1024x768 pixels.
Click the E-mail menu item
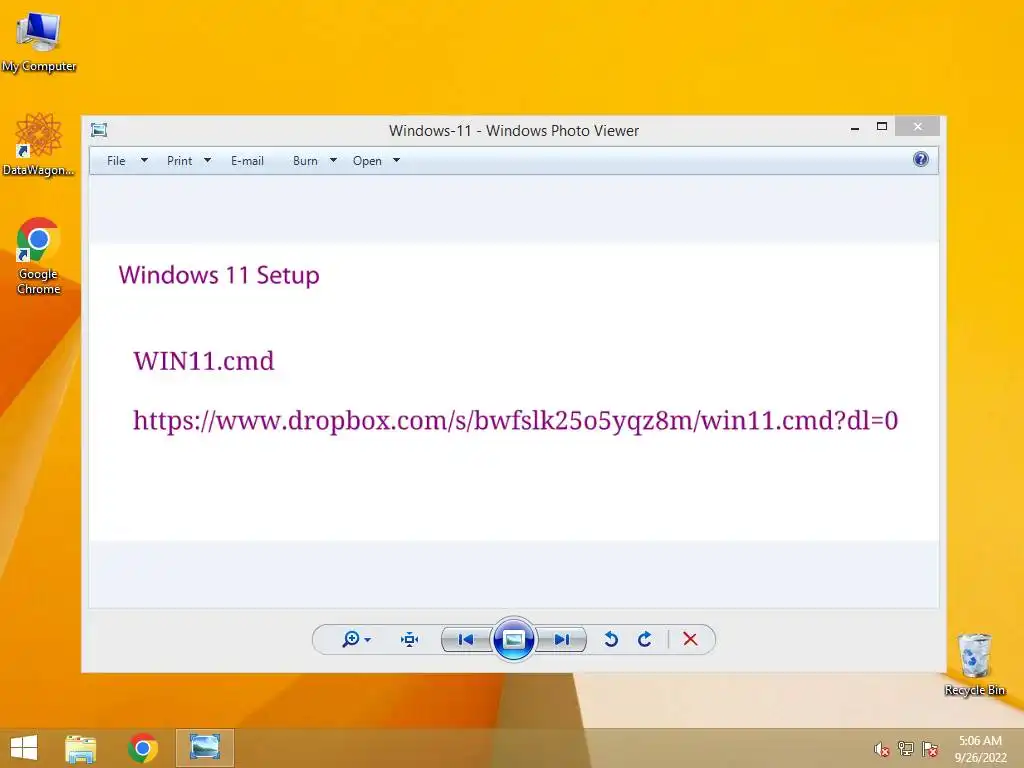pos(248,161)
